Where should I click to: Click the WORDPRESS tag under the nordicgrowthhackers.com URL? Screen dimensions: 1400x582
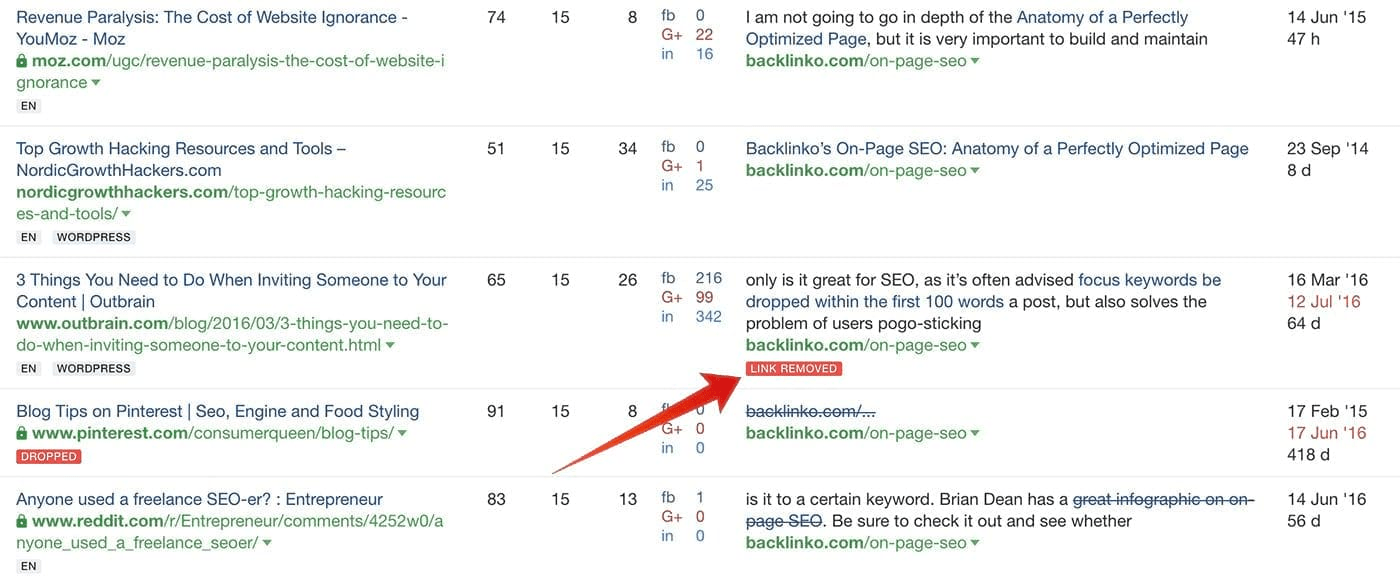pyautogui.click(x=94, y=238)
